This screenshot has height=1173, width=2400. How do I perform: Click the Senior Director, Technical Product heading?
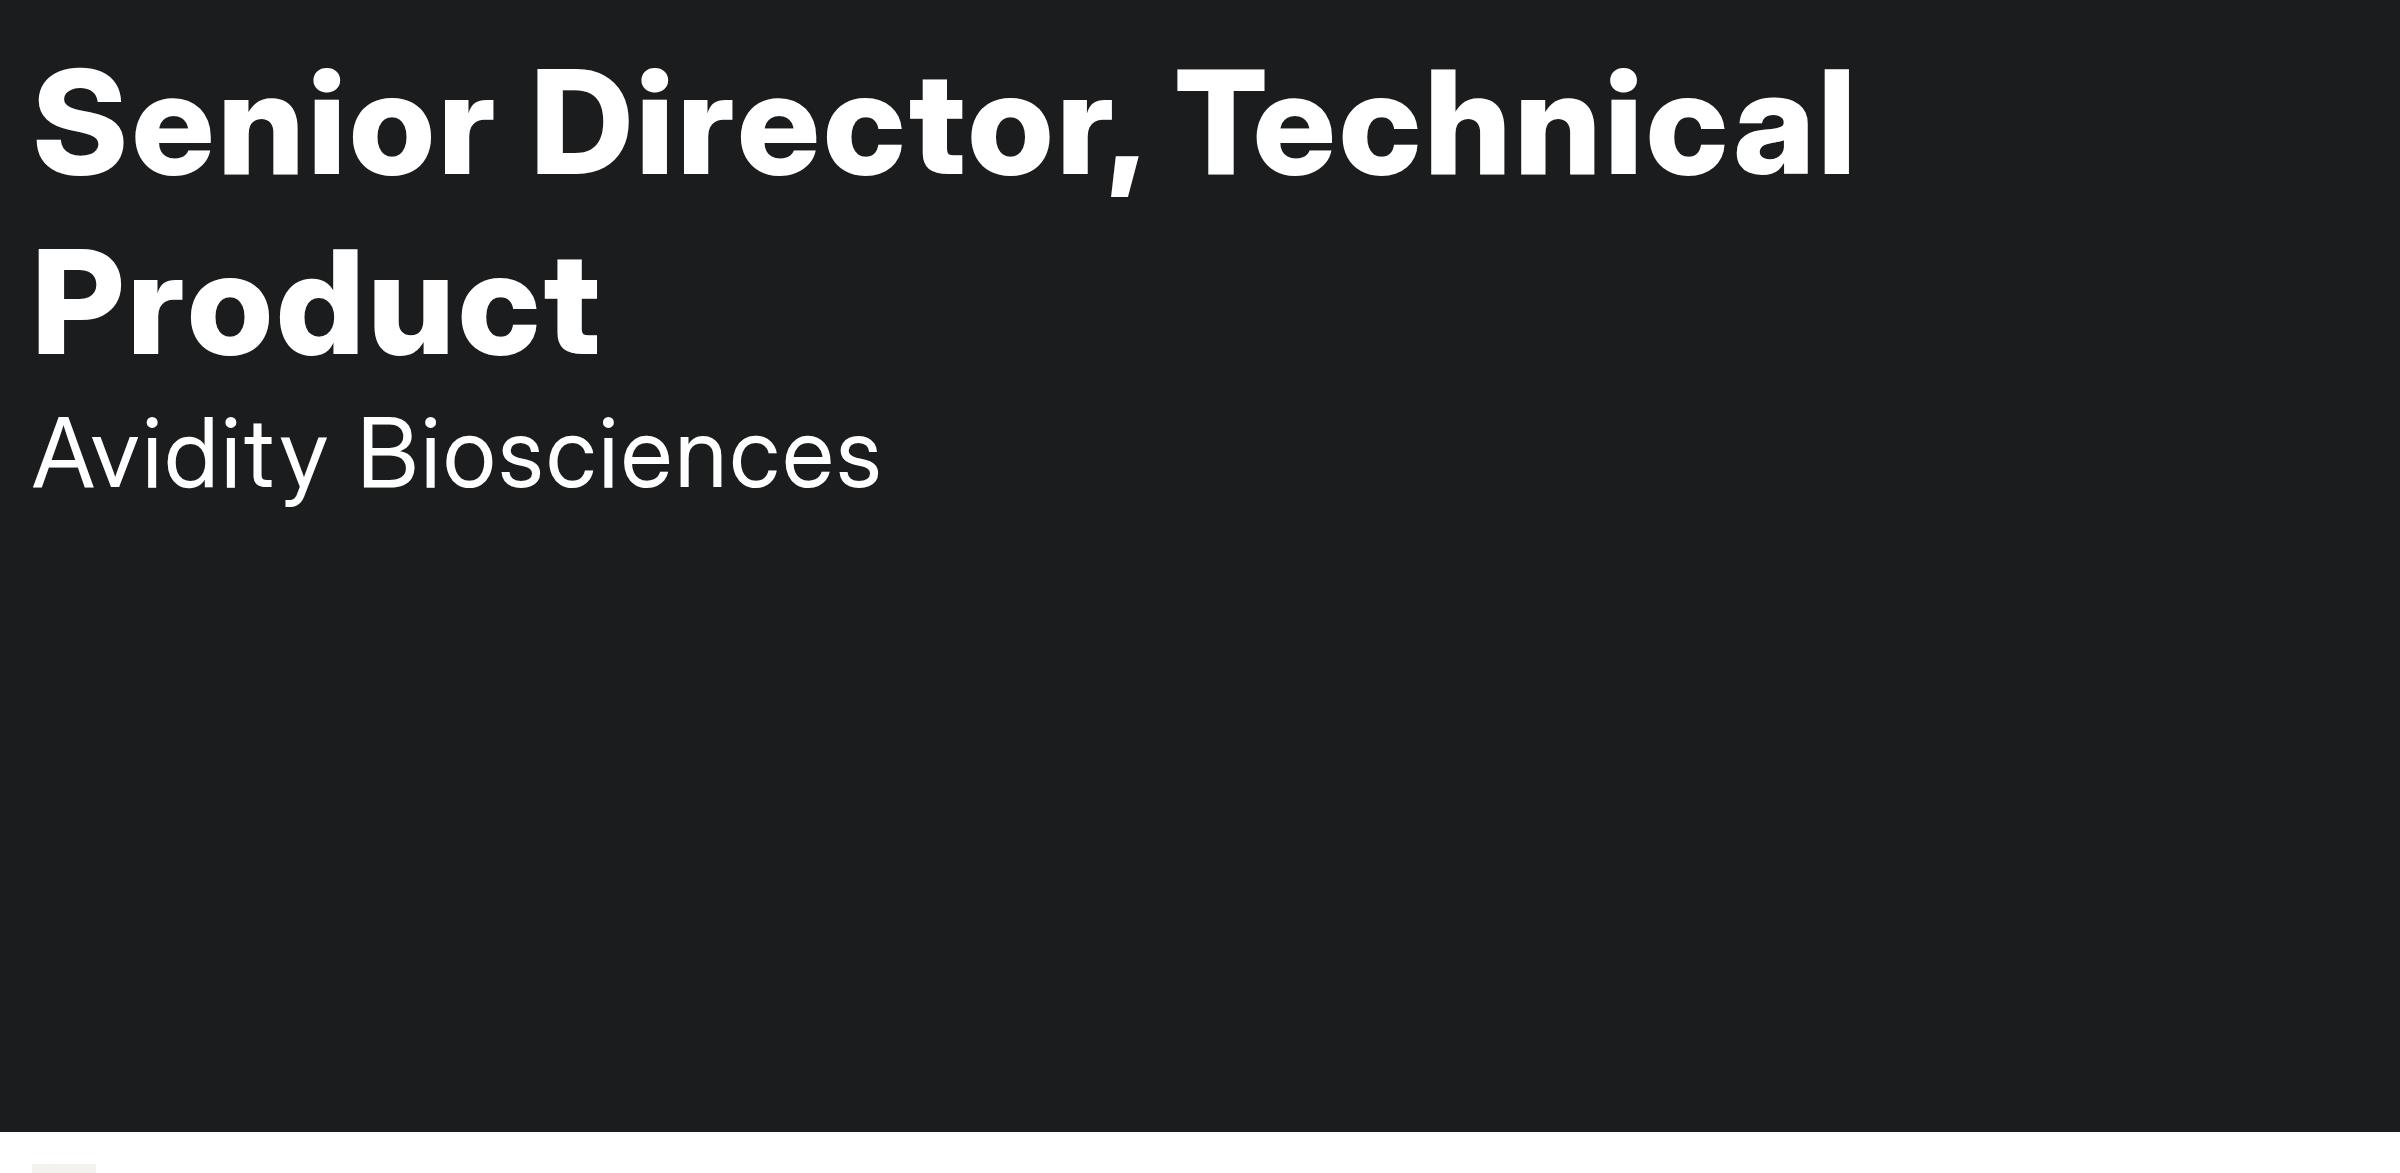(x=944, y=213)
